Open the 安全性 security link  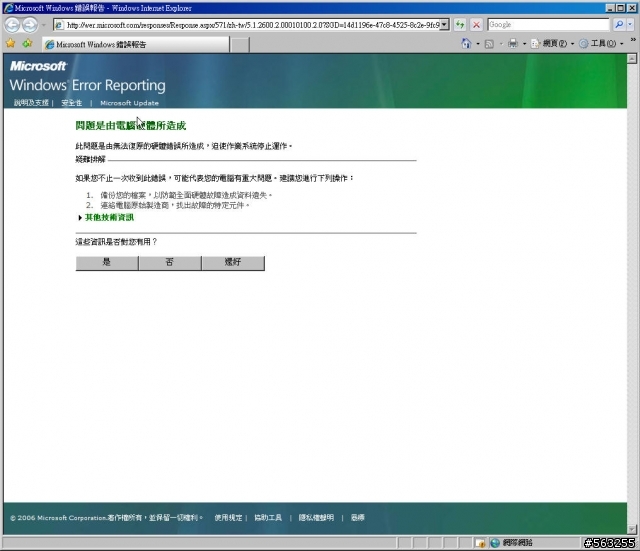tap(71, 103)
